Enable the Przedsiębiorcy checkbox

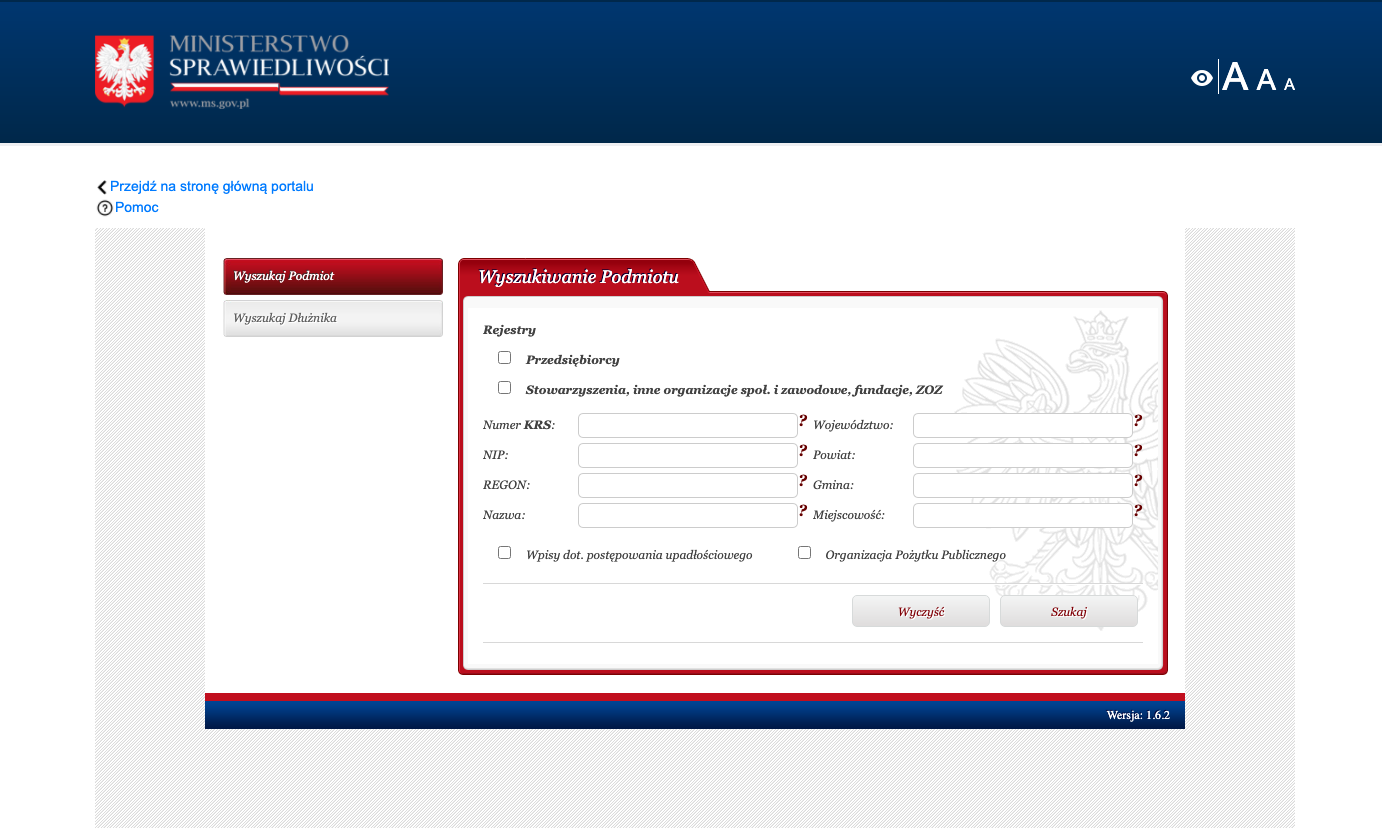[x=504, y=358]
